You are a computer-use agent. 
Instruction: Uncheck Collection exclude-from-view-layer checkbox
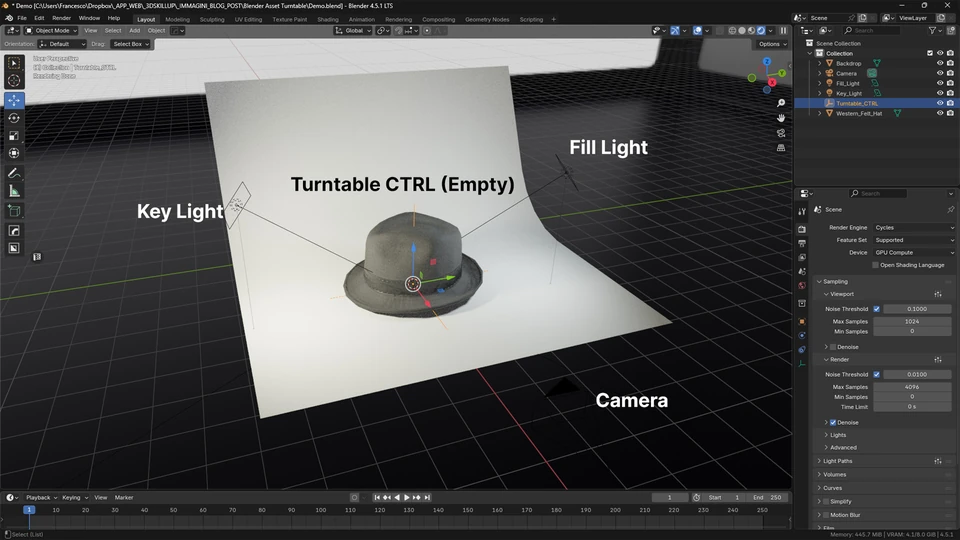[x=930, y=53]
